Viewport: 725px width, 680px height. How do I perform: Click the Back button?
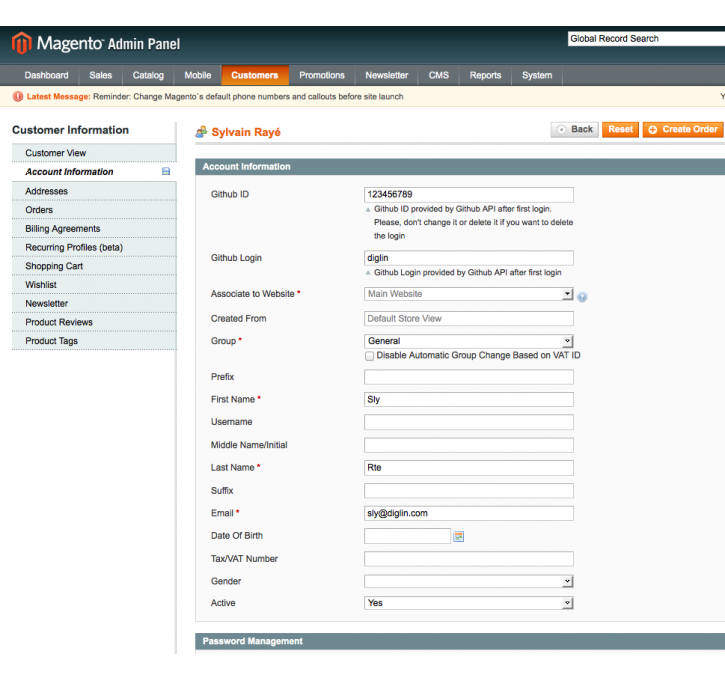[575, 130]
